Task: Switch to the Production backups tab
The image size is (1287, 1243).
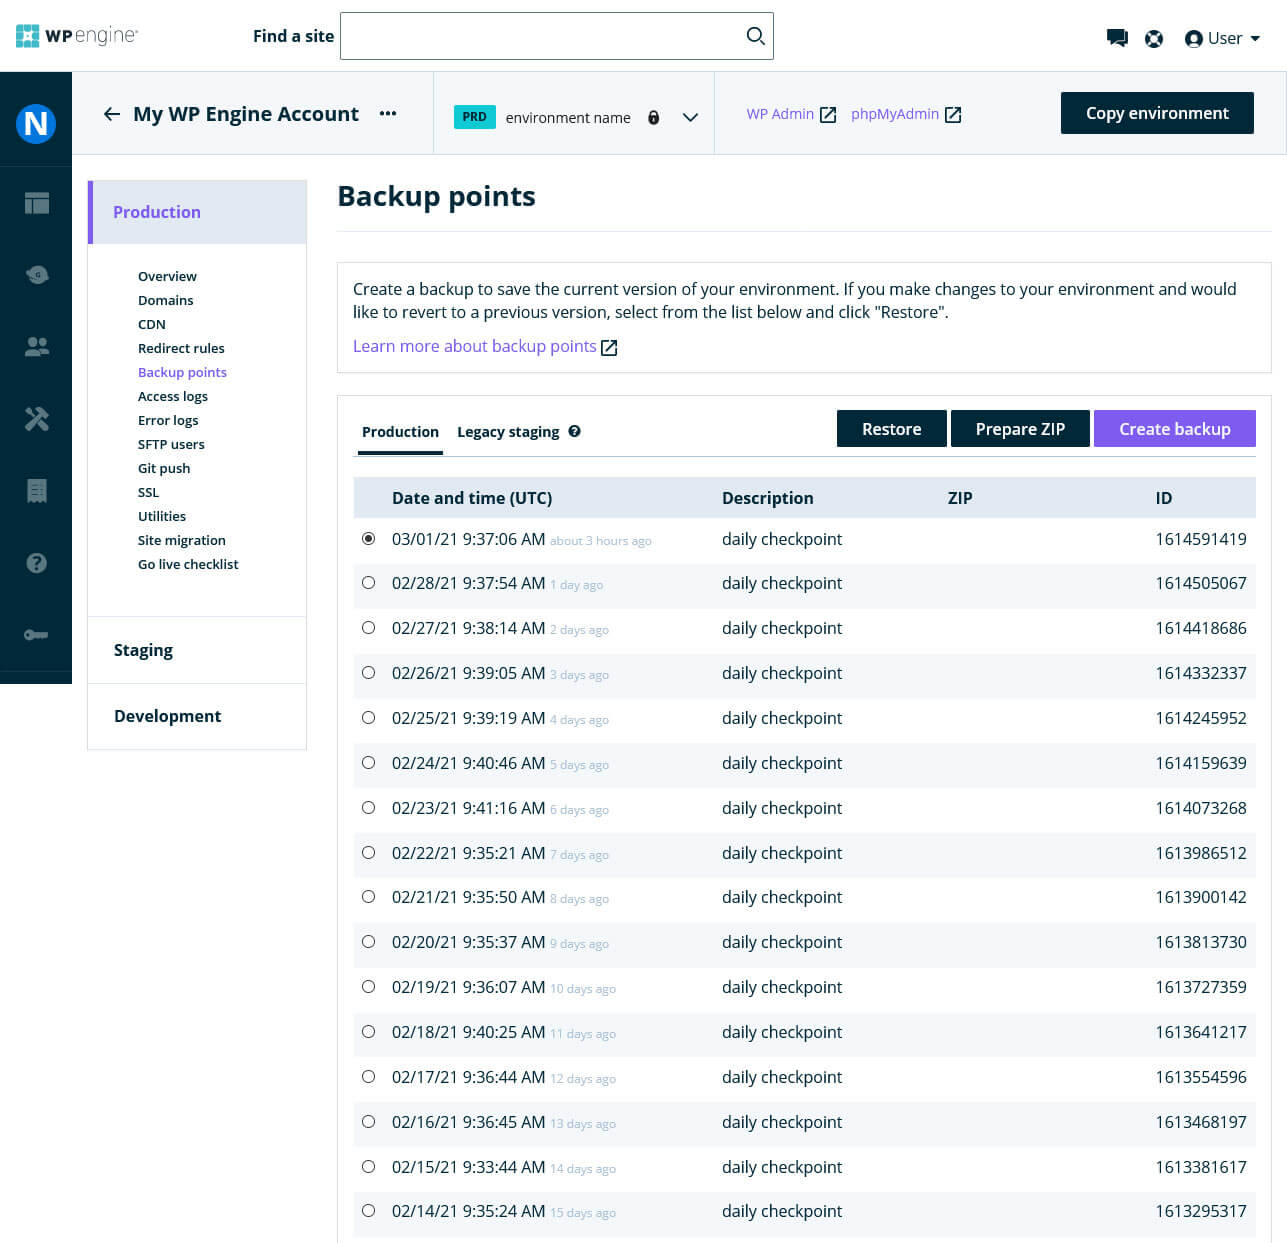Action: point(400,432)
